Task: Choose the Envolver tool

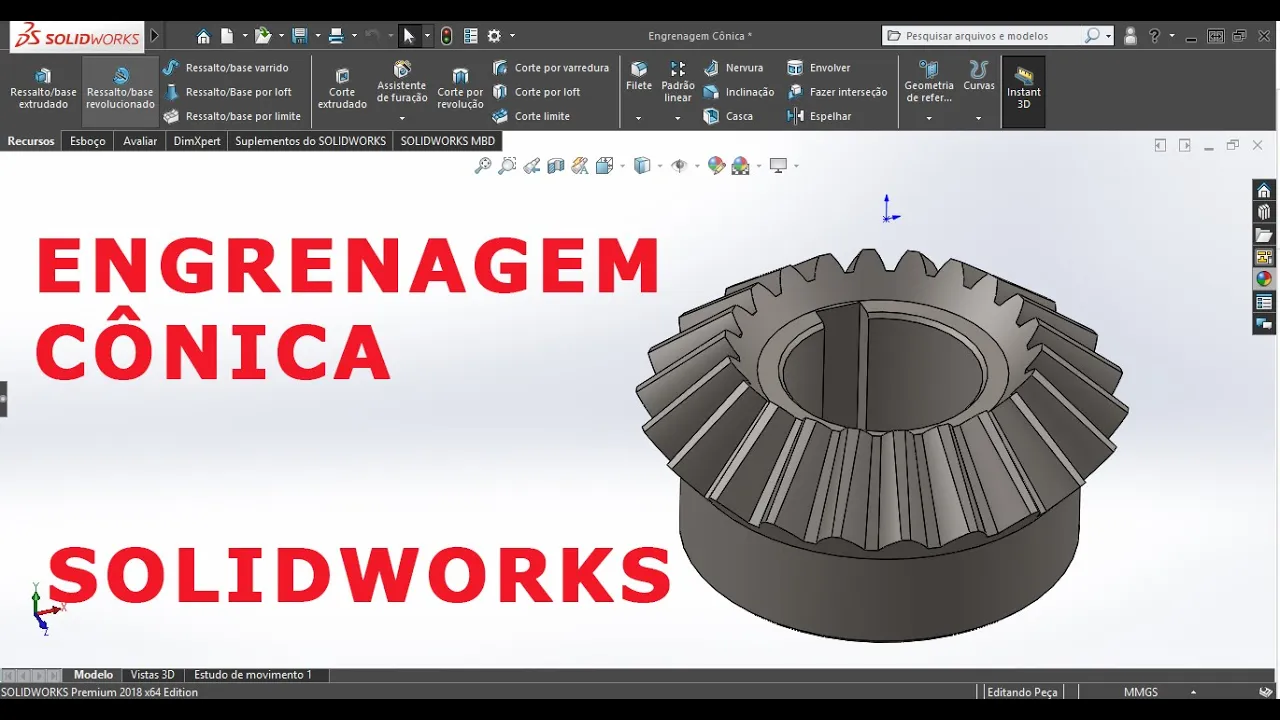Action: point(819,68)
